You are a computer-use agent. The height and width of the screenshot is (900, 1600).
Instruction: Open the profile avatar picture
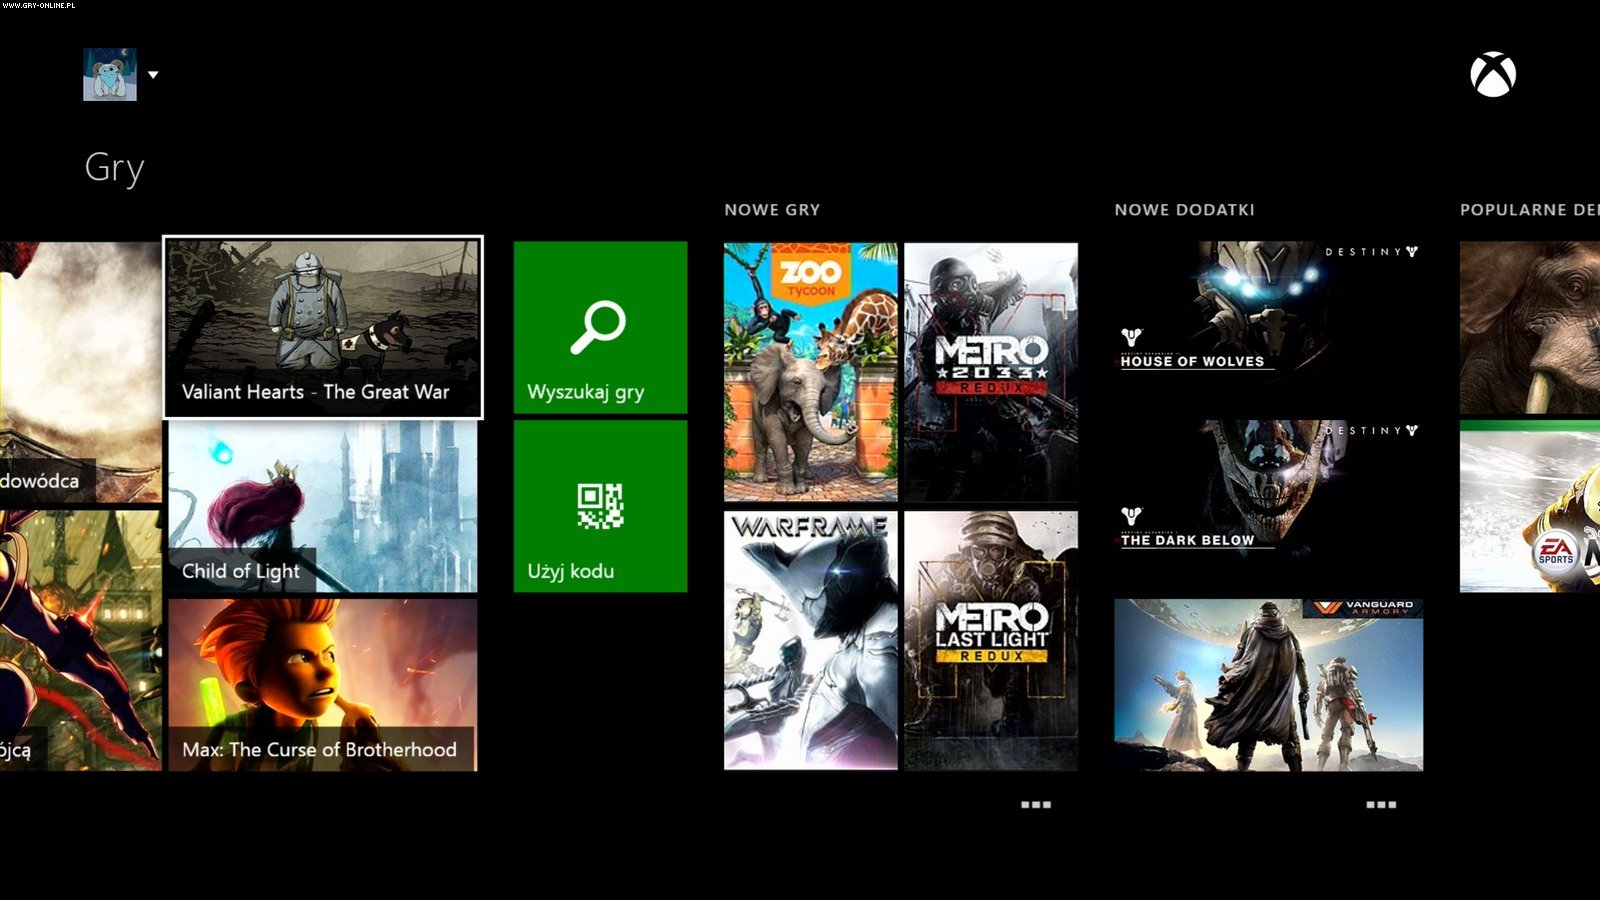pyautogui.click(x=109, y=75)
